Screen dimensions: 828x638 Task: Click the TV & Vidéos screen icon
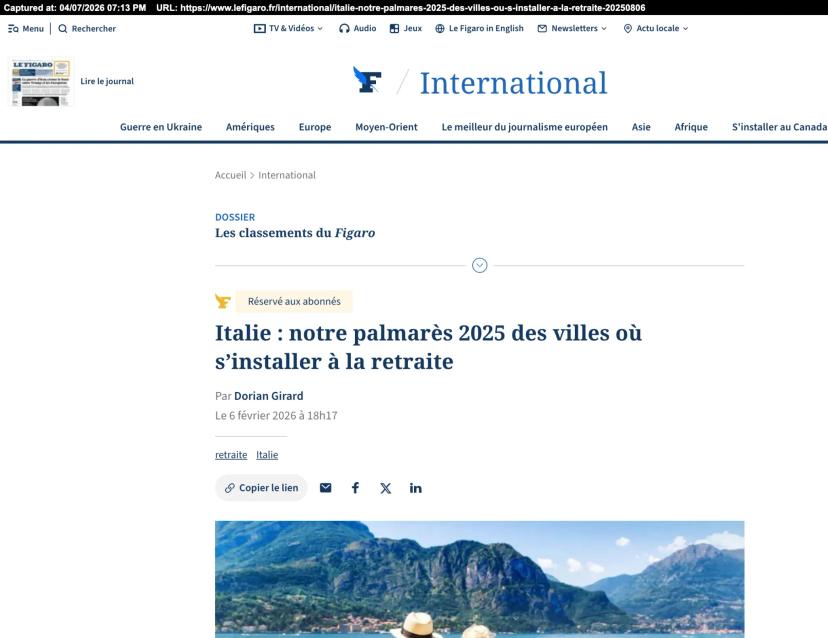[x=259, y=29]
